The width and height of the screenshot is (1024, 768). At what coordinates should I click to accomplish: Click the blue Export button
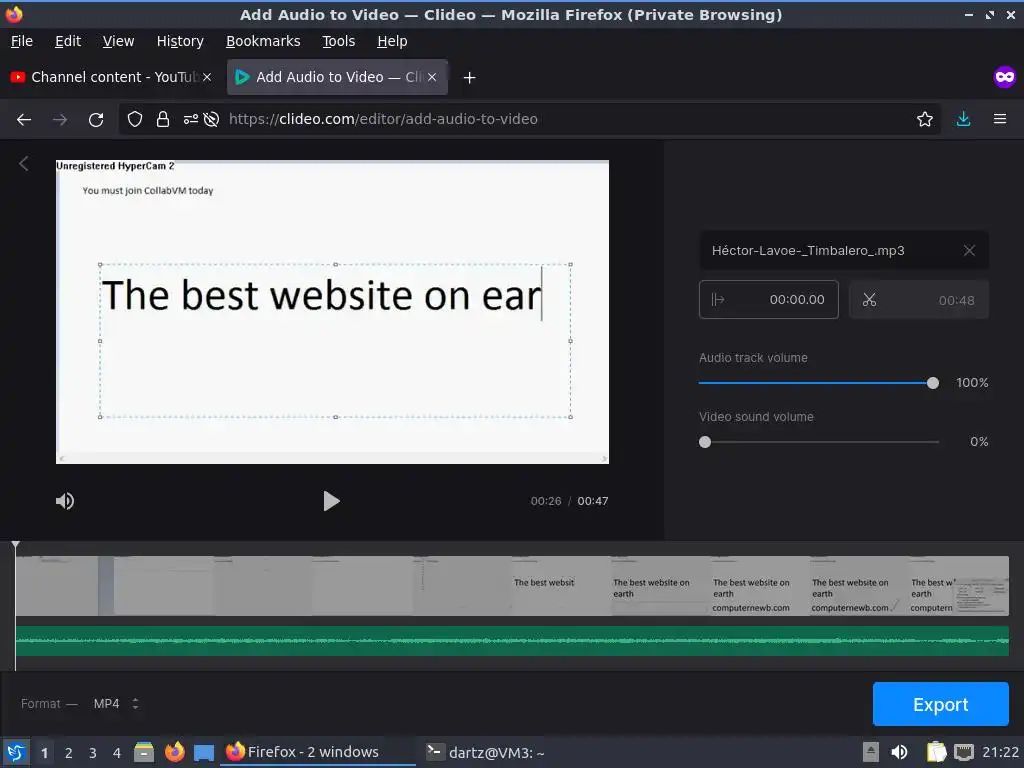click(940, 704)
